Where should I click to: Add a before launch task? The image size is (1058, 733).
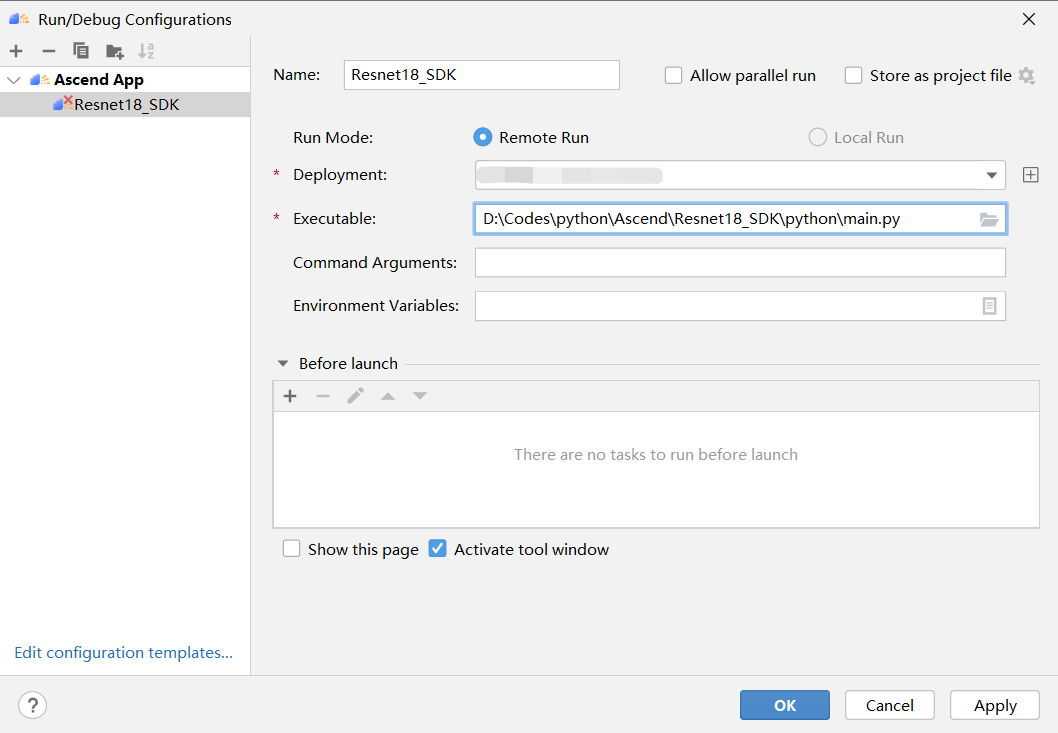point(290,396)
